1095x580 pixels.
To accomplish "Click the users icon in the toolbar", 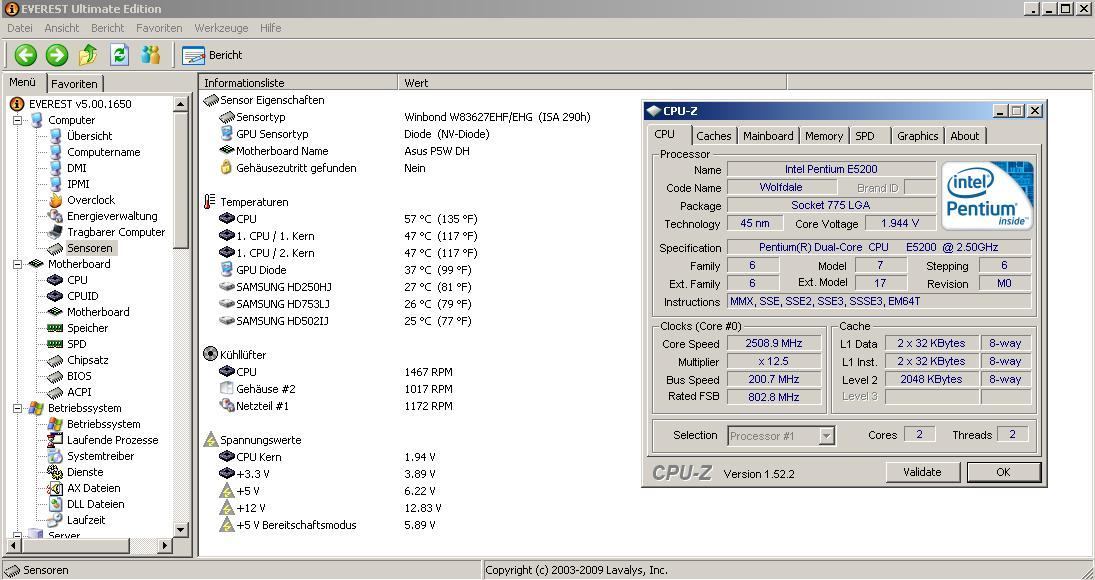I will 151,55.
